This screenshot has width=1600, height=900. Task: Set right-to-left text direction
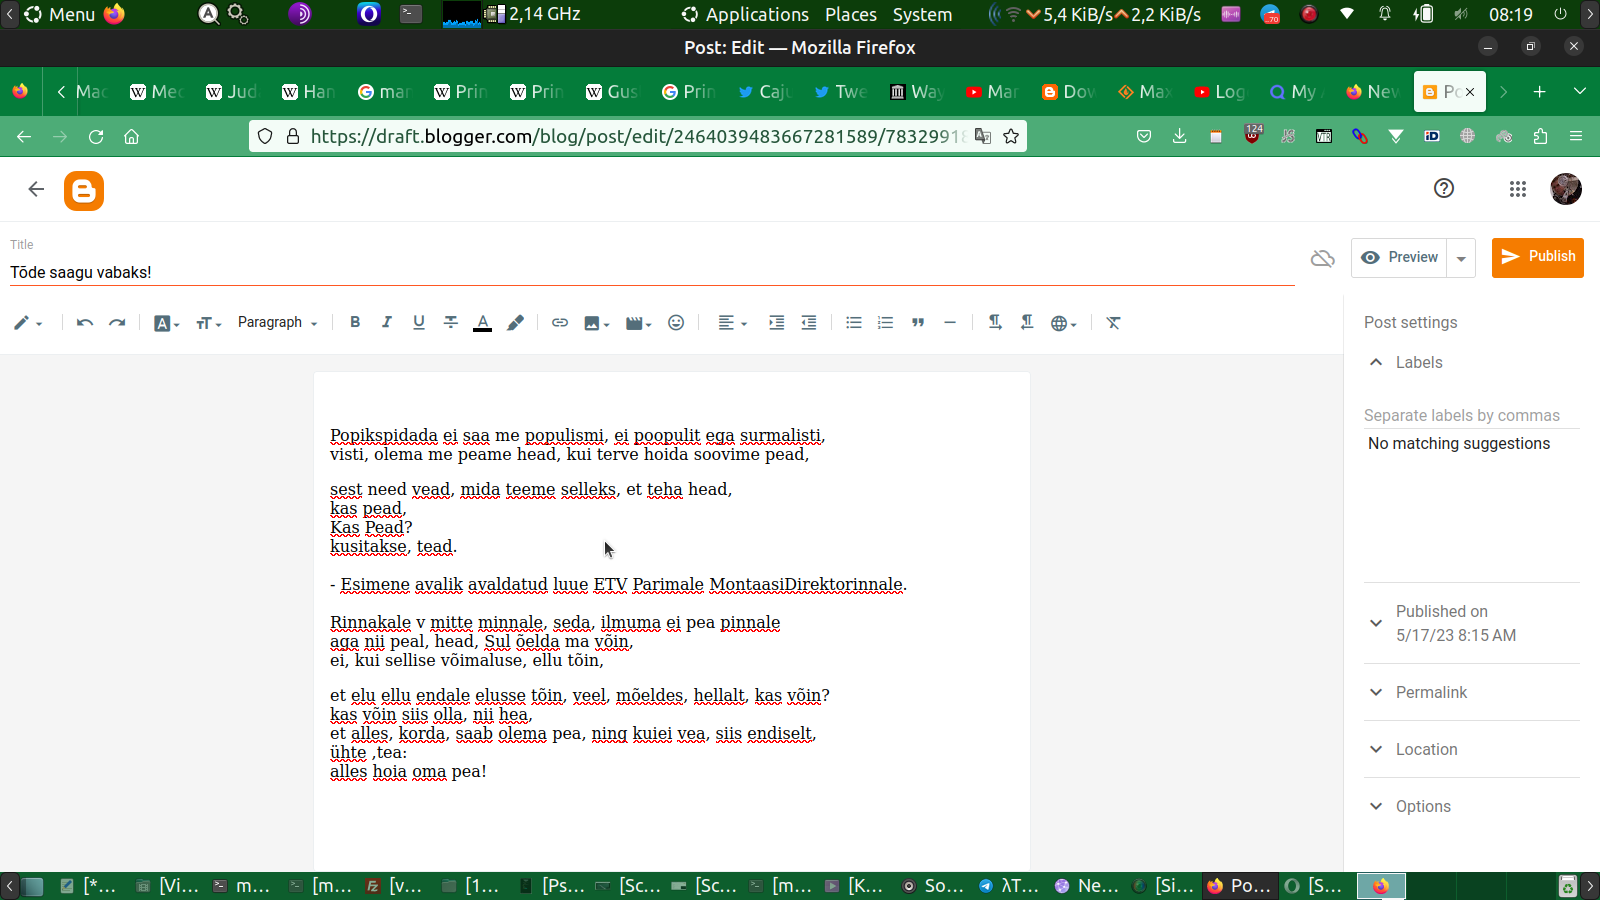1027,322
